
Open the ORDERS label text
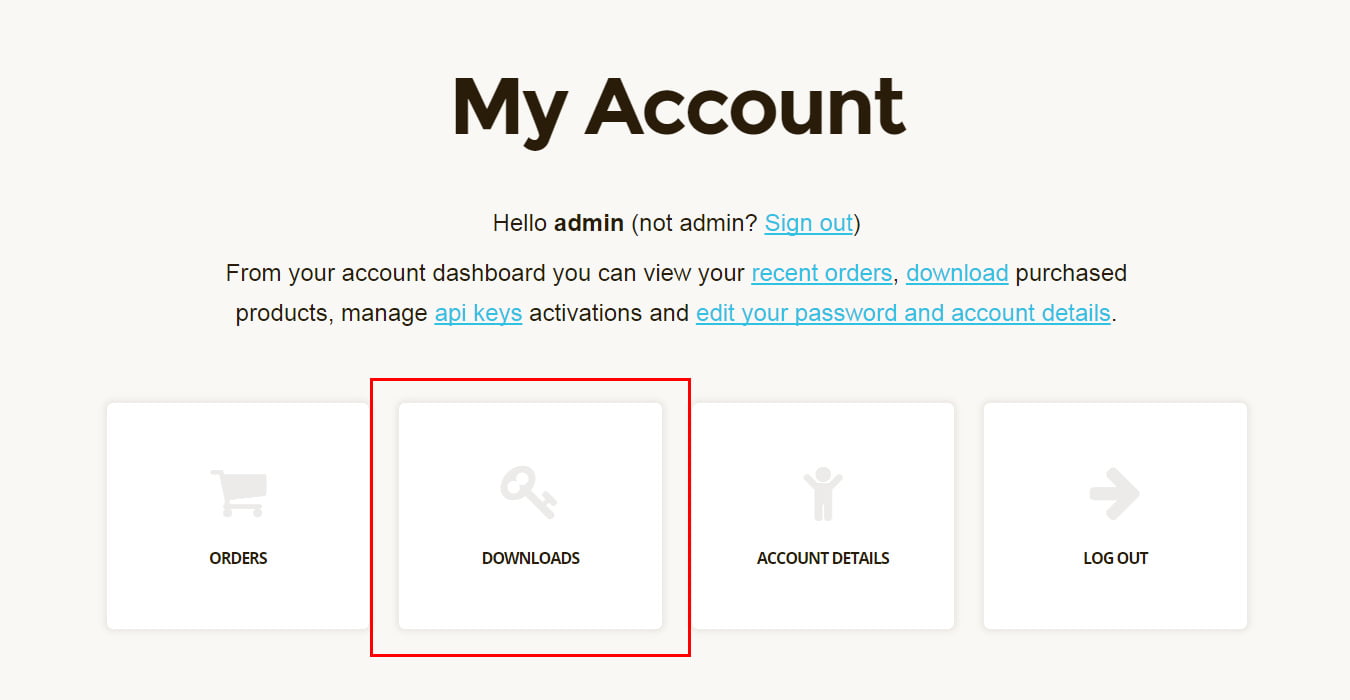[x=238, y=558]
